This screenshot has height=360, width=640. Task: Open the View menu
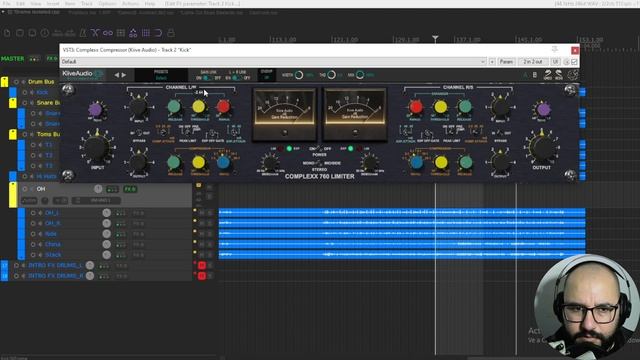(x=36, y=4)
